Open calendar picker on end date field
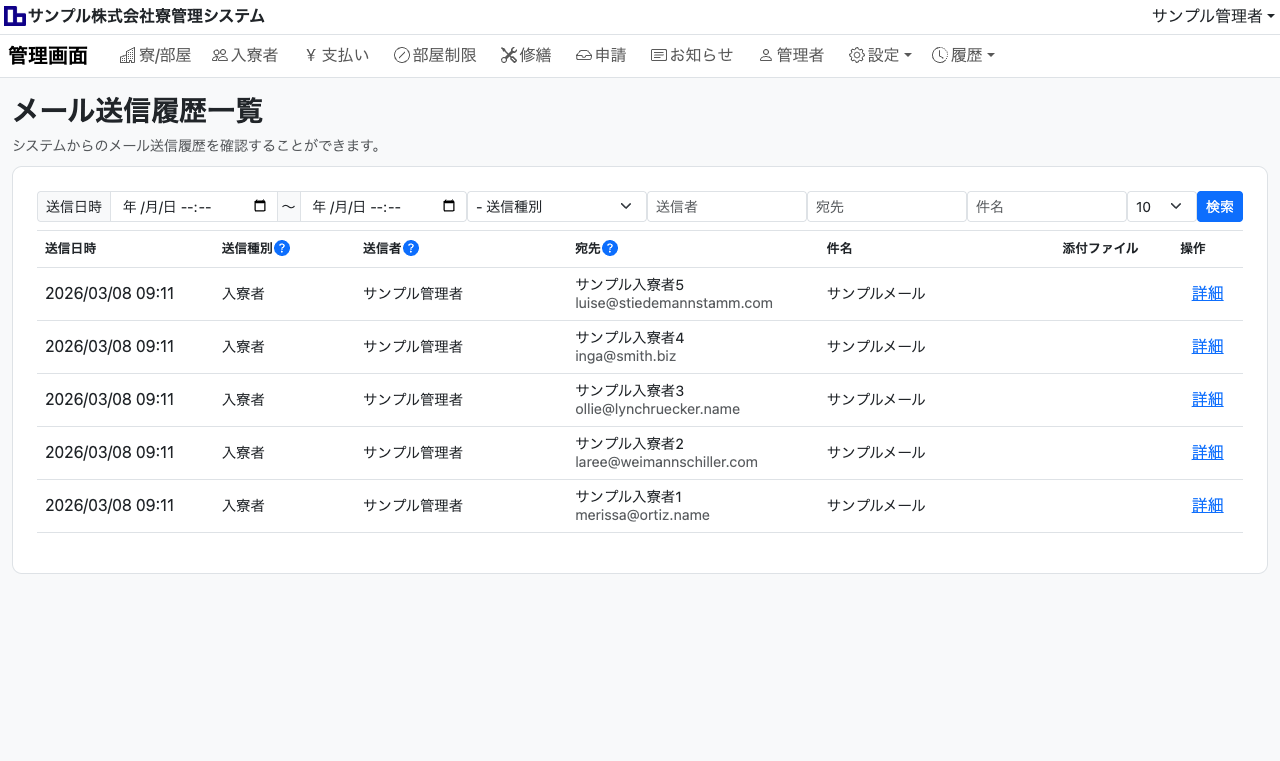 (449, 207)
